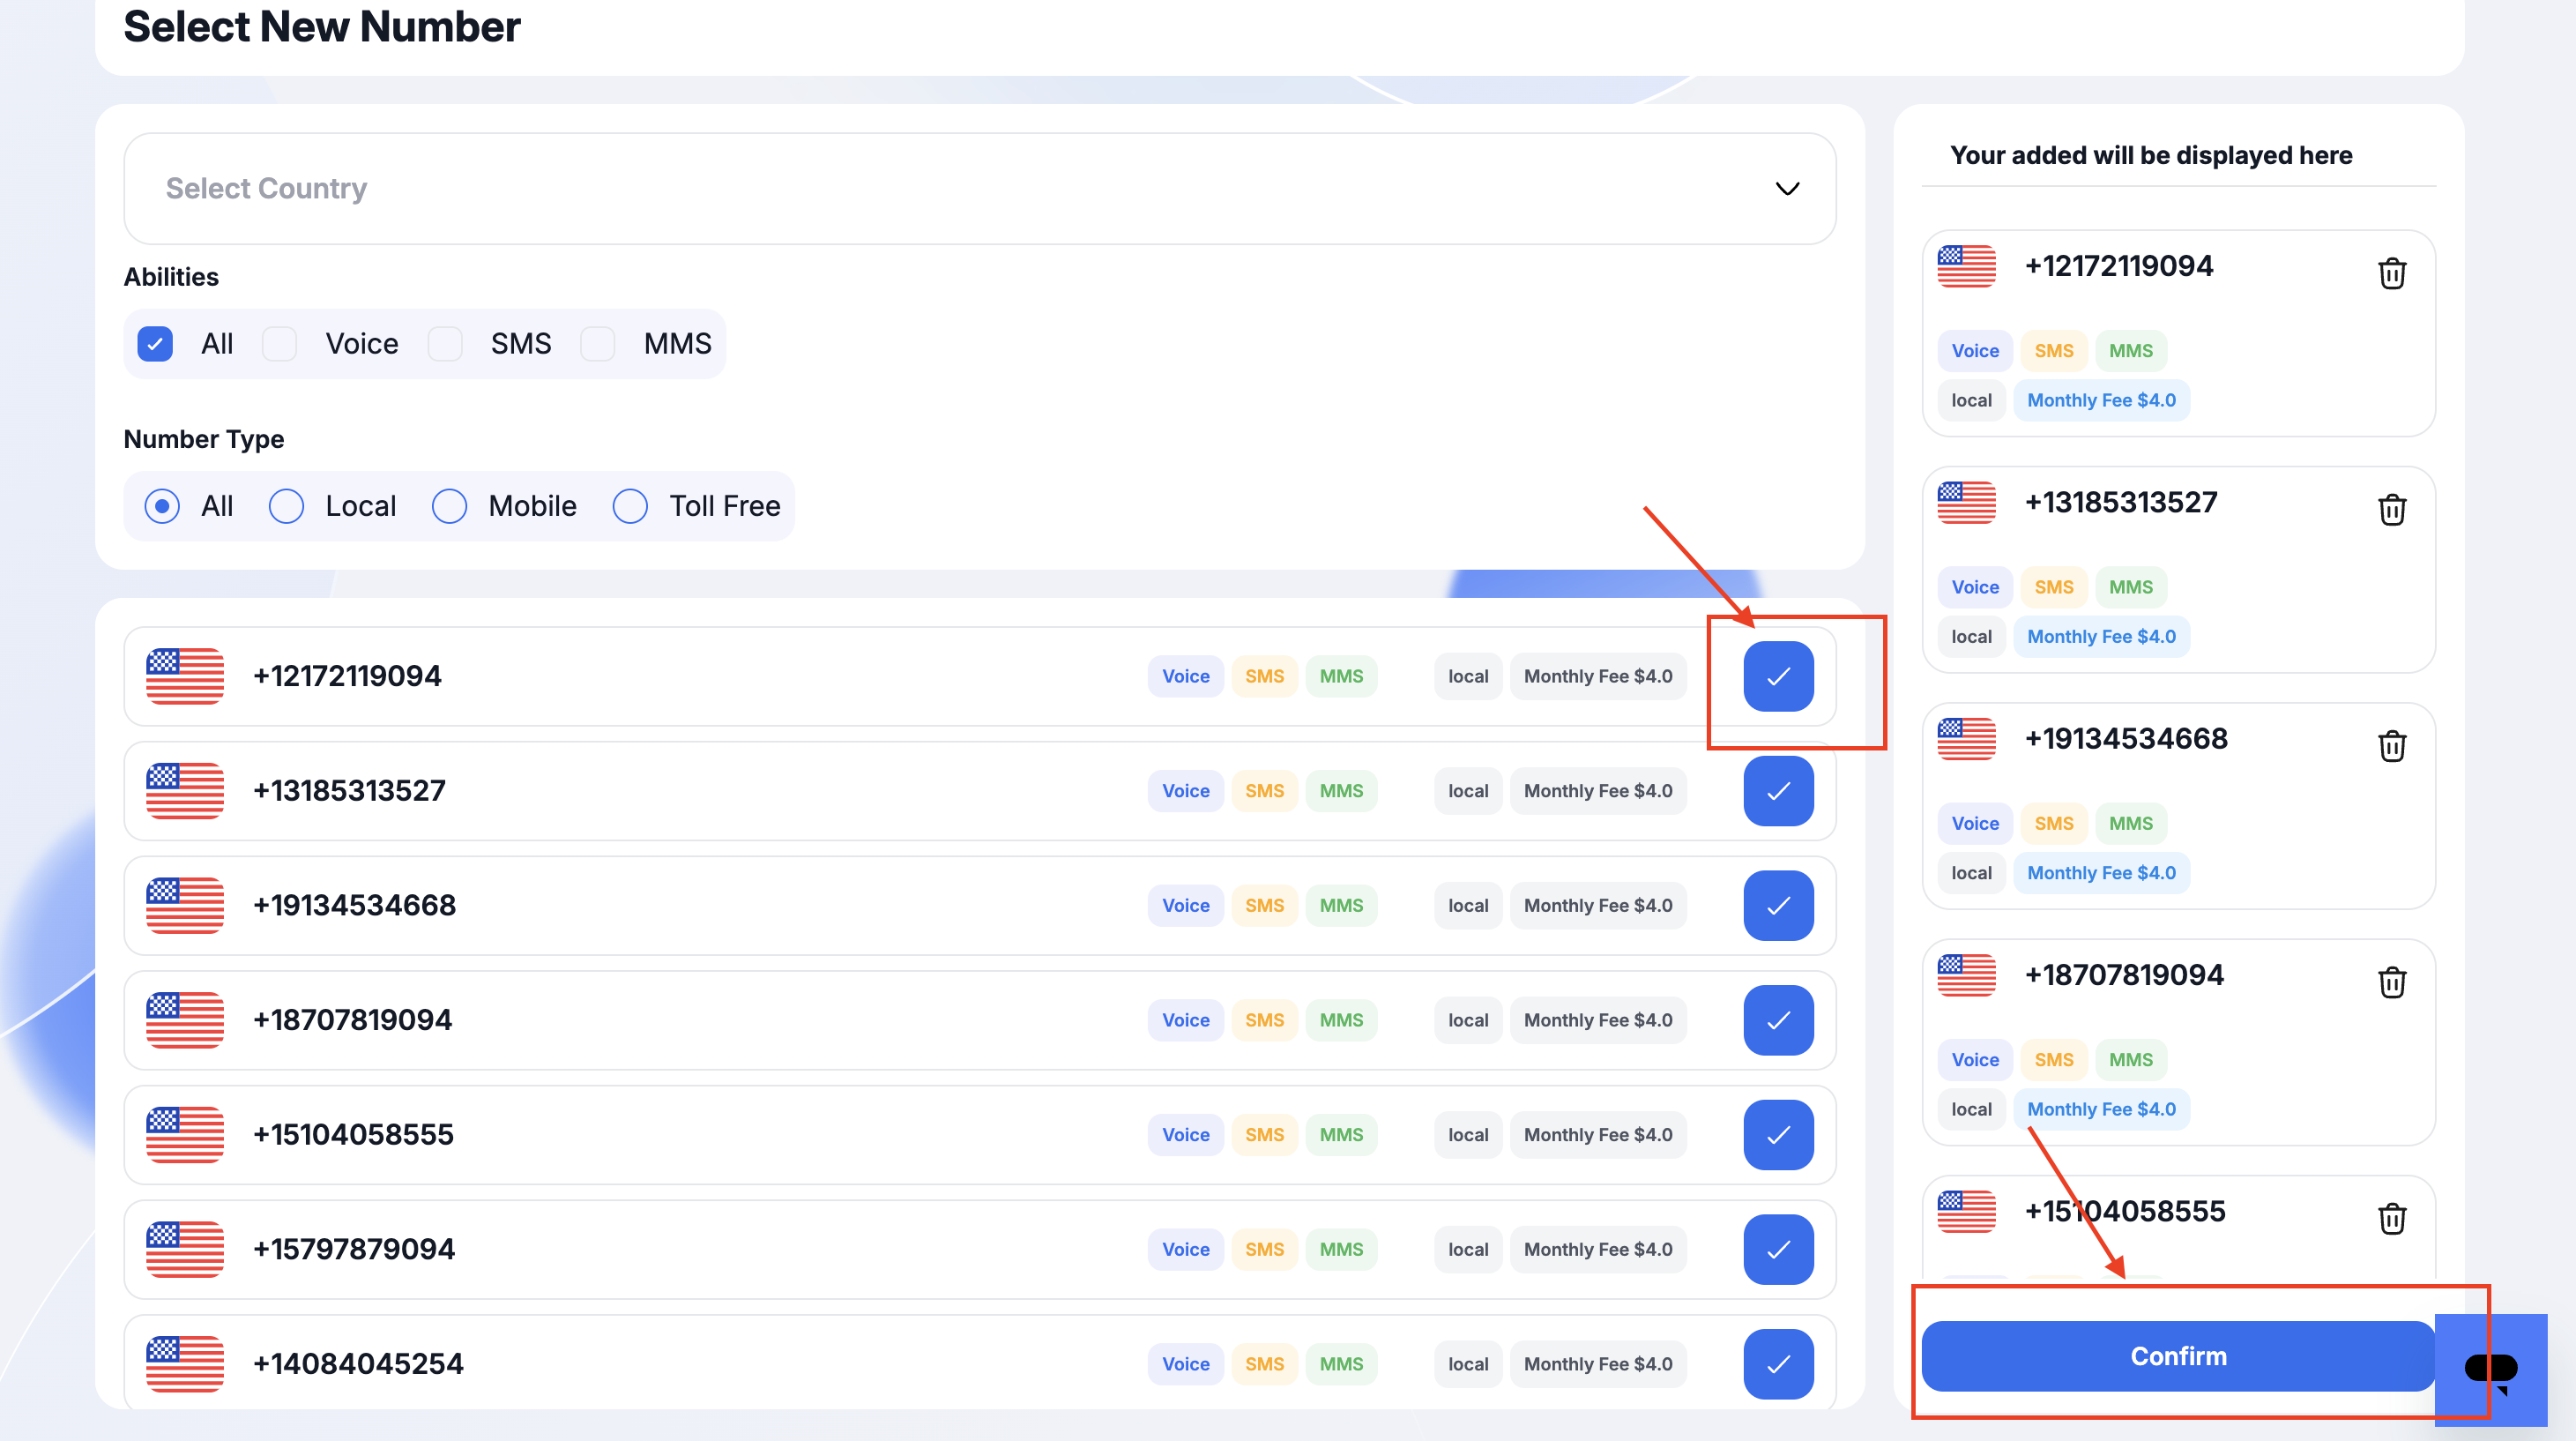Select the All number type radio
Screen dimensions: 2576x1441
(x=162, y=506)
